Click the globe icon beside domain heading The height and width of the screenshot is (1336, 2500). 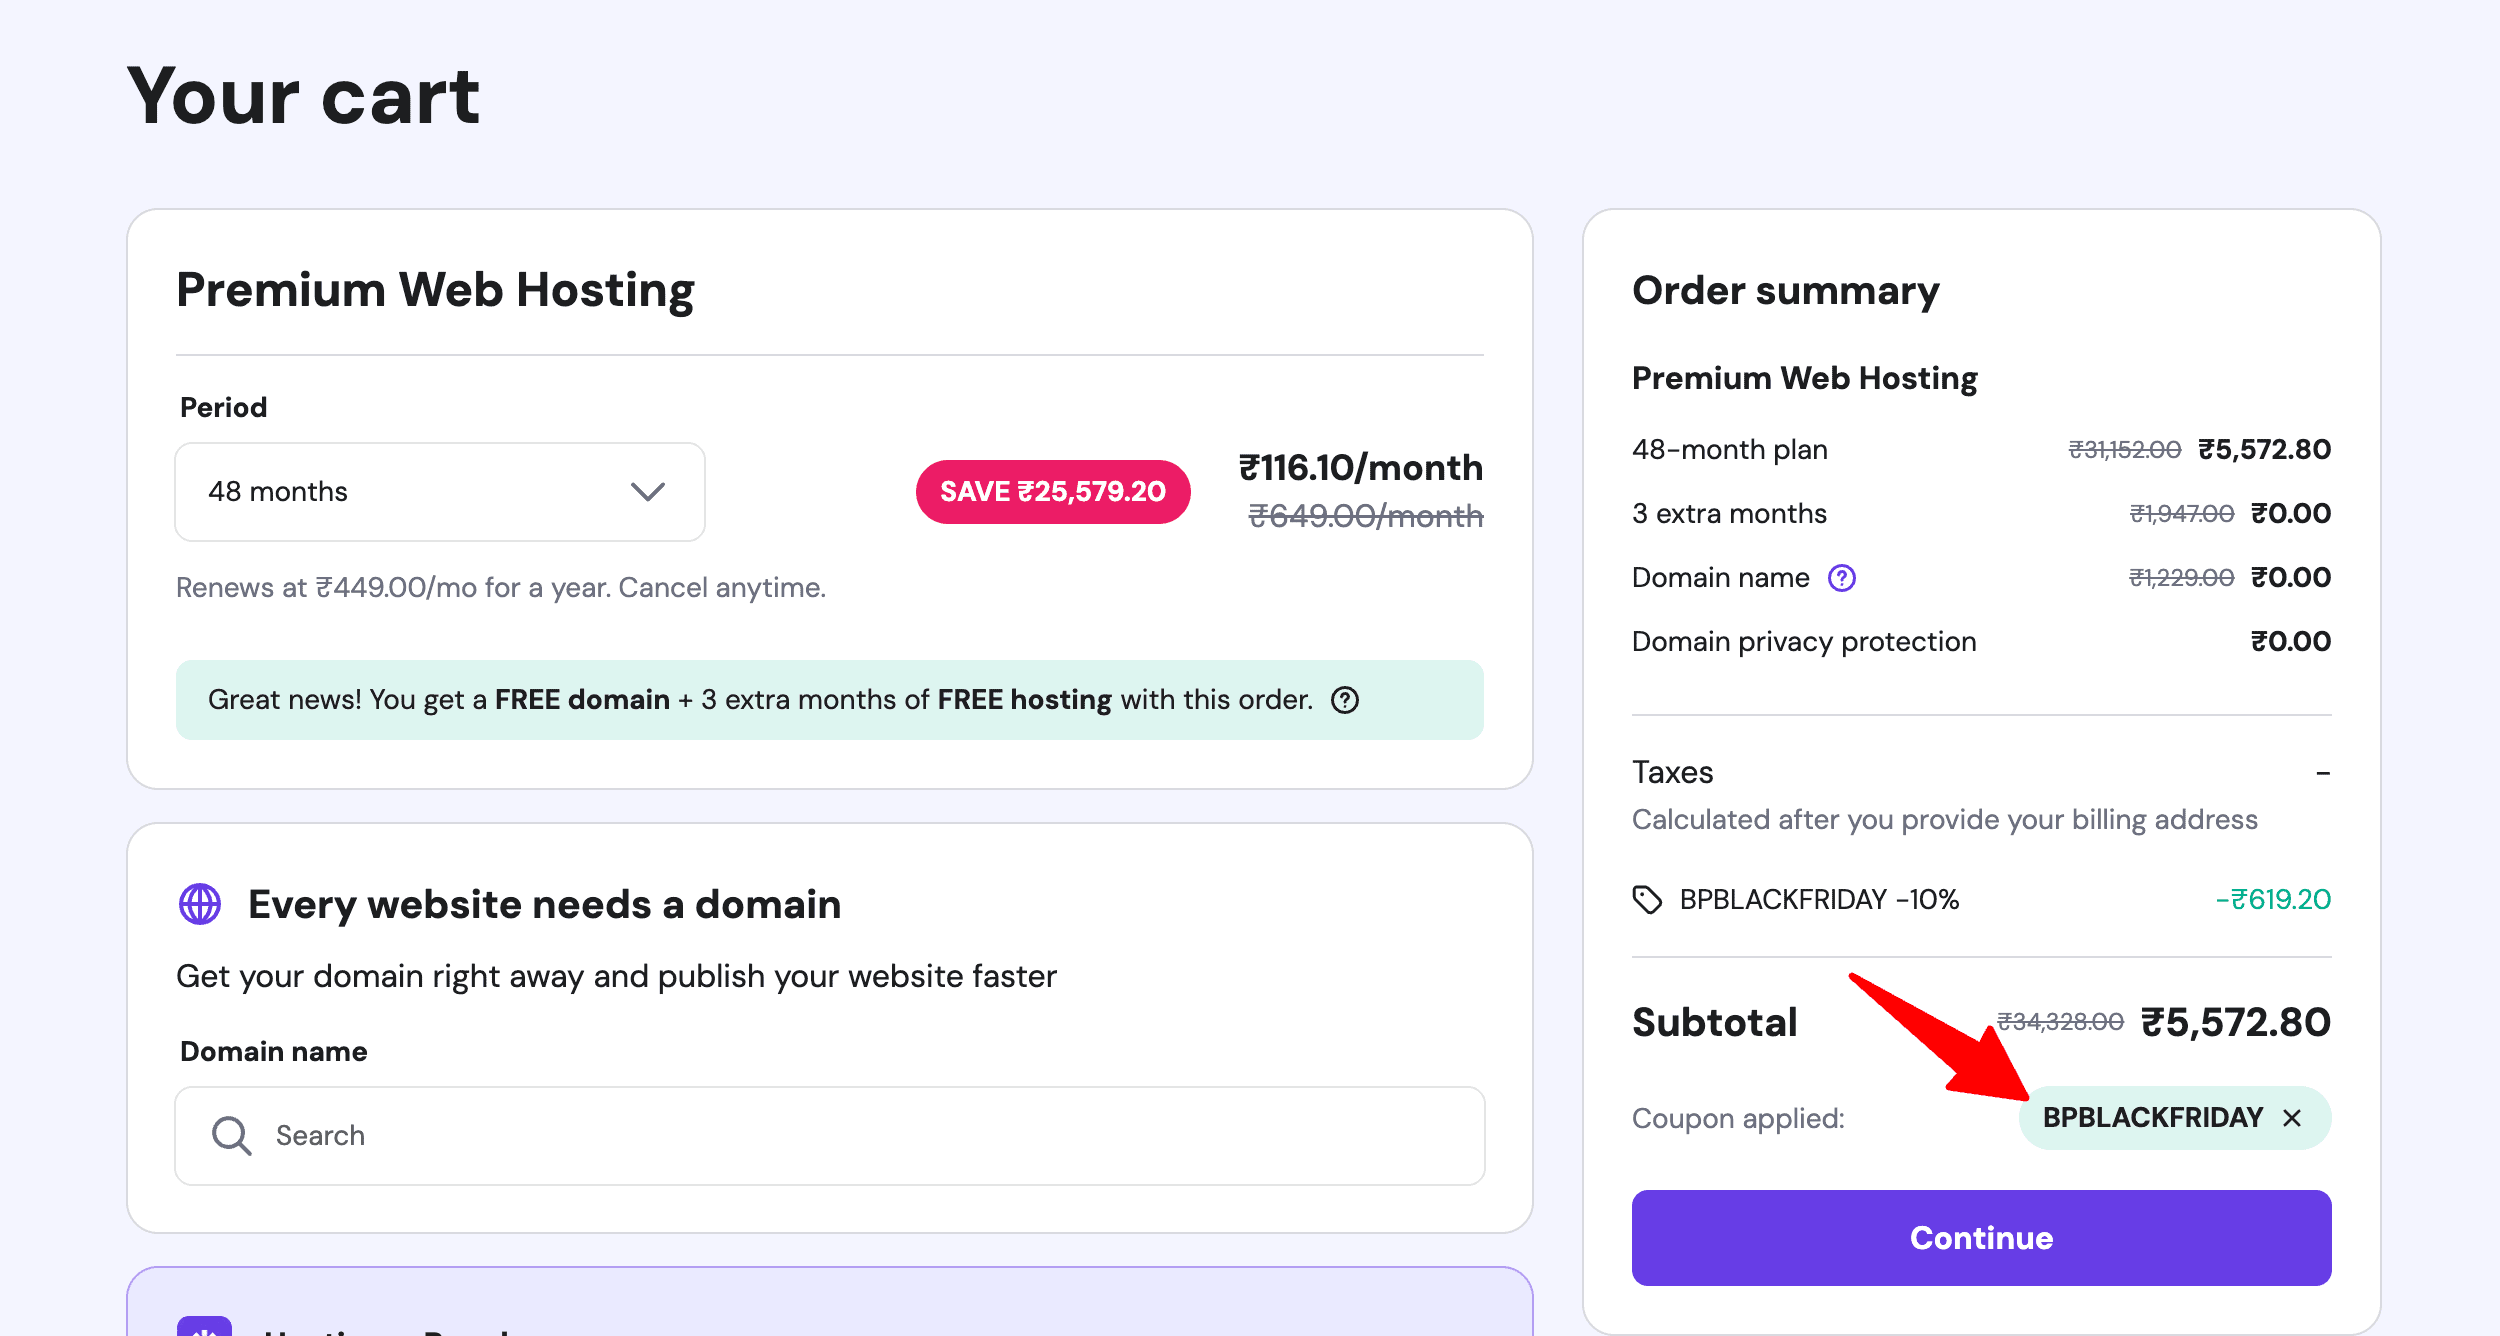(x=201, y=904)
